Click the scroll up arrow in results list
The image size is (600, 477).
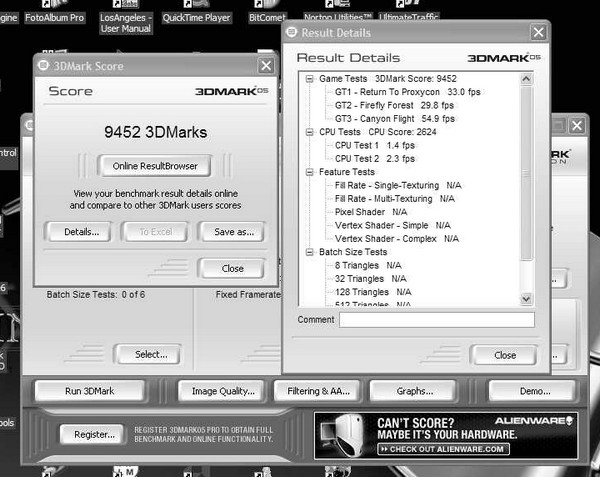click(x=526, y=79)
